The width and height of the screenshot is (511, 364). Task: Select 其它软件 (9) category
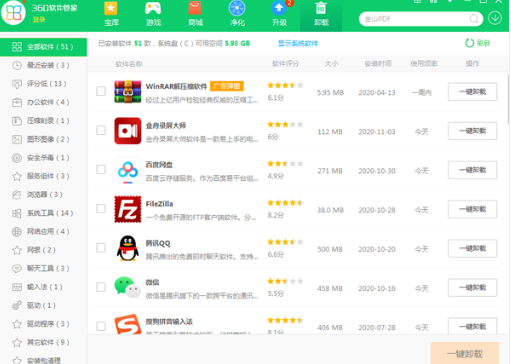pos(43,342)
